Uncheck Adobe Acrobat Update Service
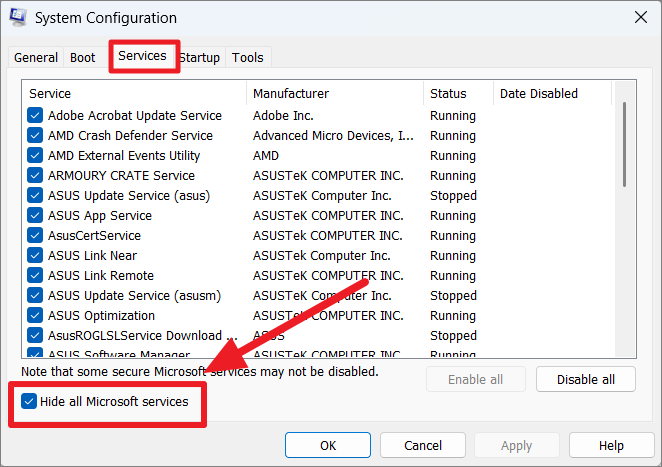 point(35,115)
